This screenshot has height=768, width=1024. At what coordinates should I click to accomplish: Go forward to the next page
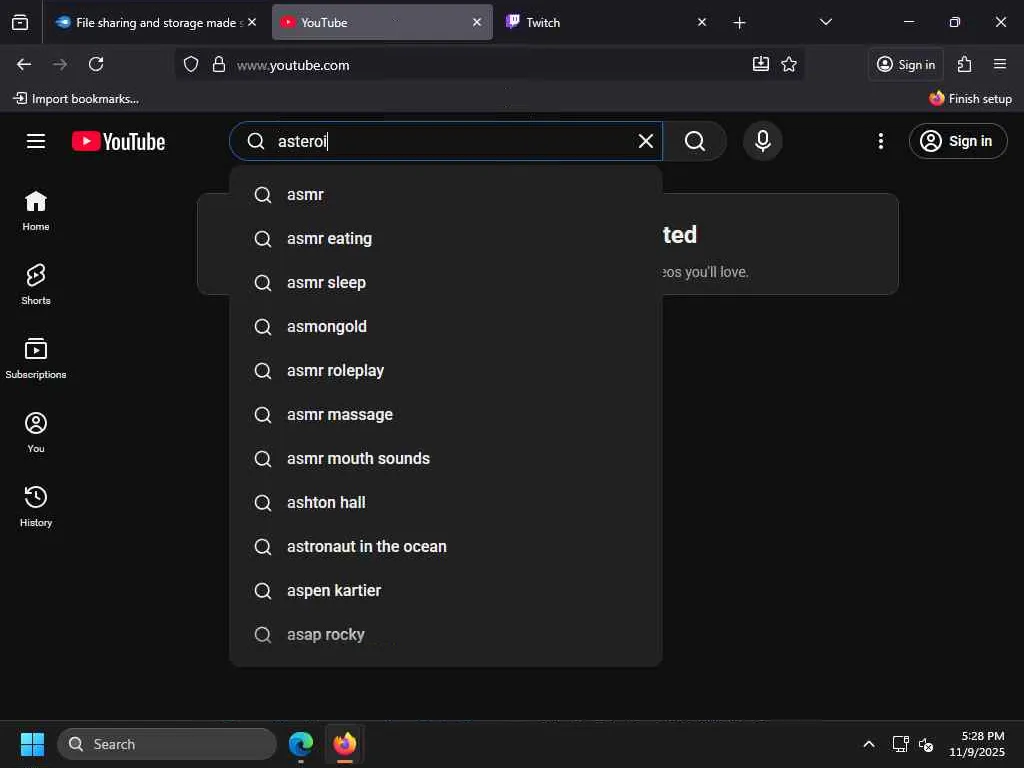coord(60,64)
